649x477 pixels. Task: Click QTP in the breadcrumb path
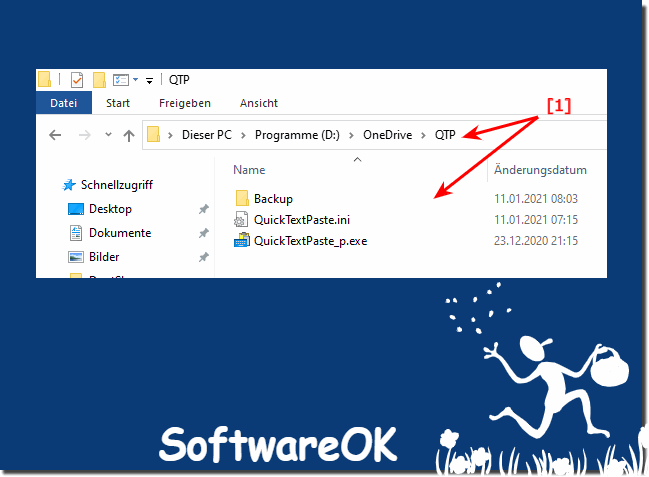(445, 135)
